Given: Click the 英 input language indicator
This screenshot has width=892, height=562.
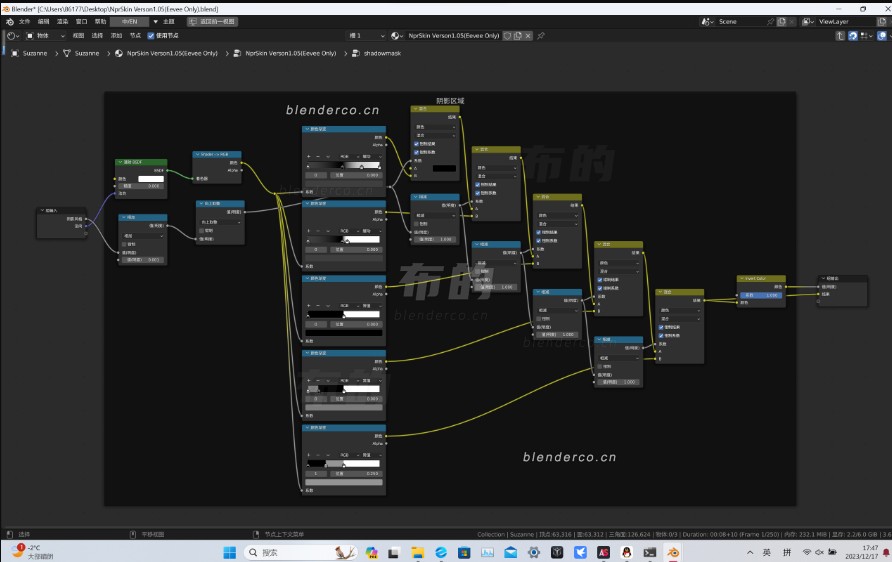Looking at the screenshot, I should pos(767,552).
